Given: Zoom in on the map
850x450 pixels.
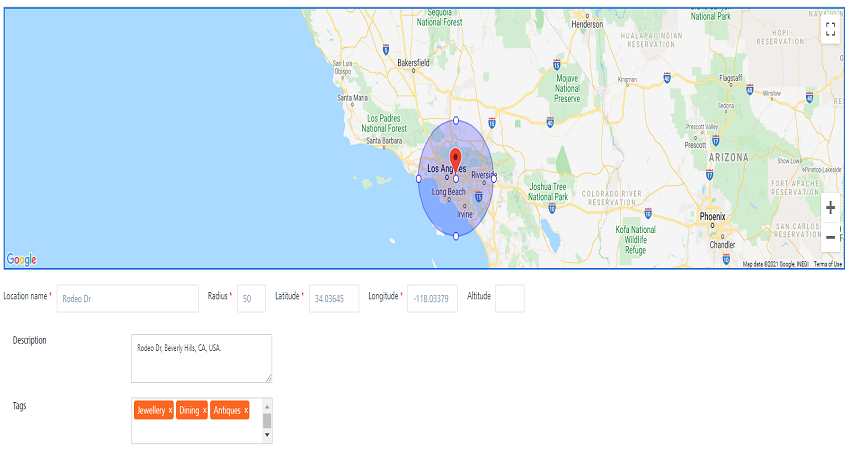Looking at the screenshot, I should click(x=830, y=210).
